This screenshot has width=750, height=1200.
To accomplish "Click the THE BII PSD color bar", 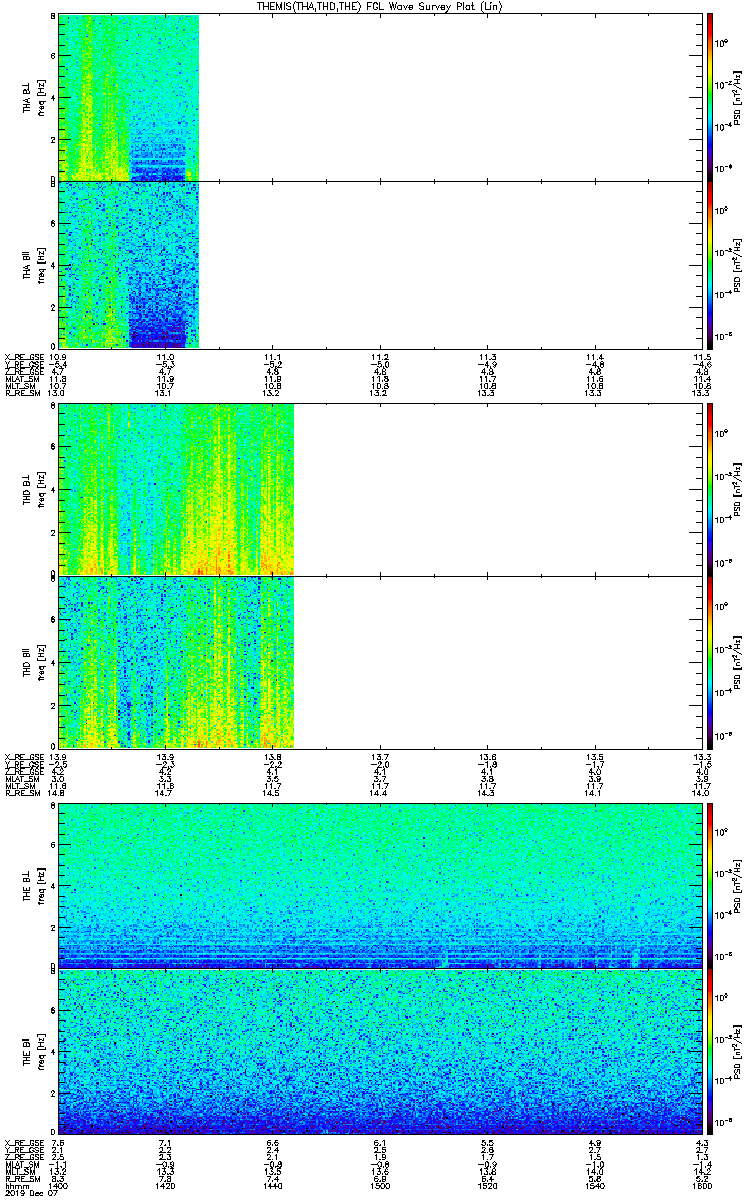I will [711, 1051].
